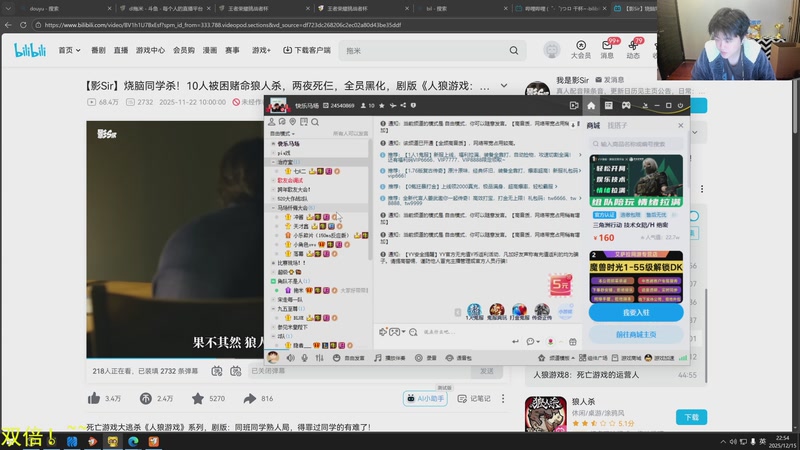Toggle the danmaku display icon under video
Image resolution: width=800 pixels, height=450 pixels.
point(217,371)
